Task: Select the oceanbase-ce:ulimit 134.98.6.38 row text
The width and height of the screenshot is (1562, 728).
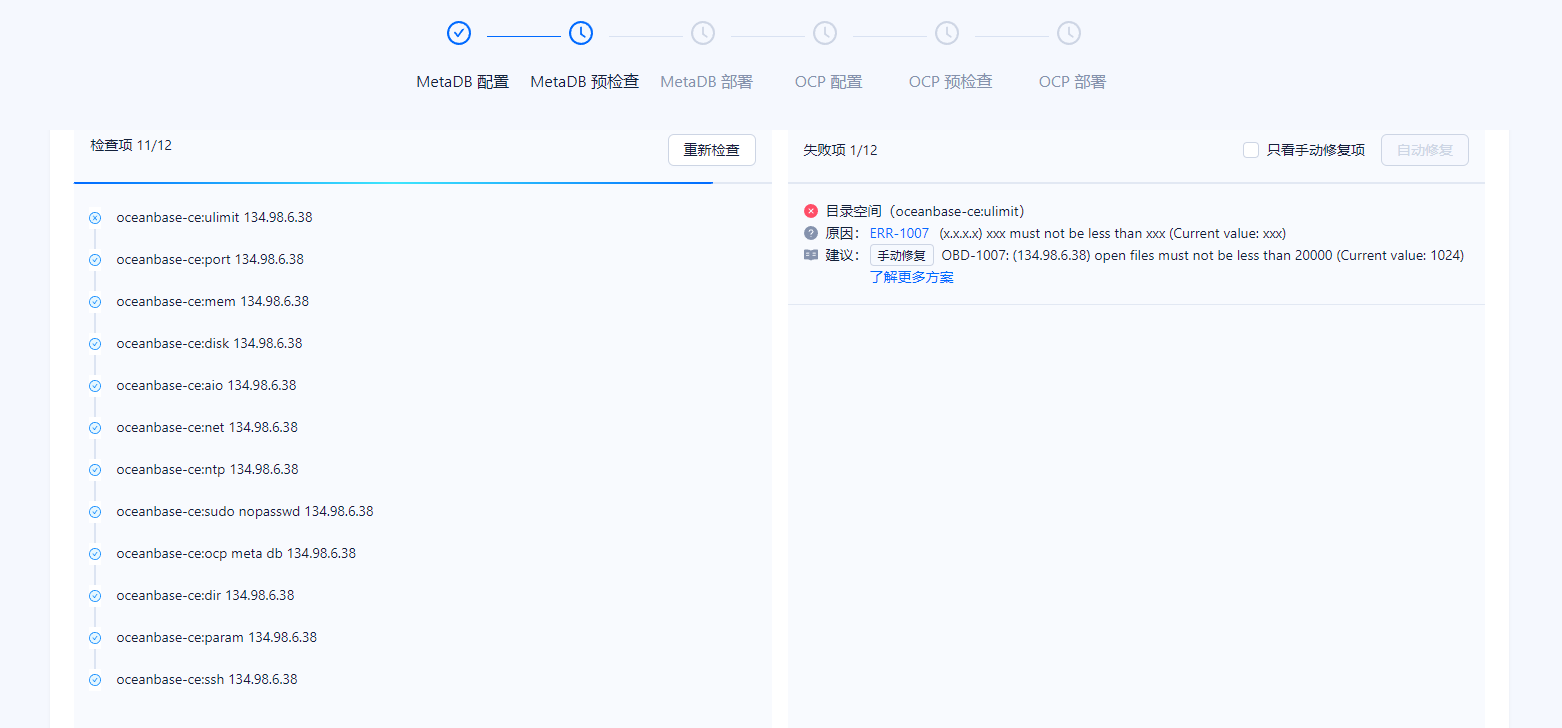Action: coord(215,217)
